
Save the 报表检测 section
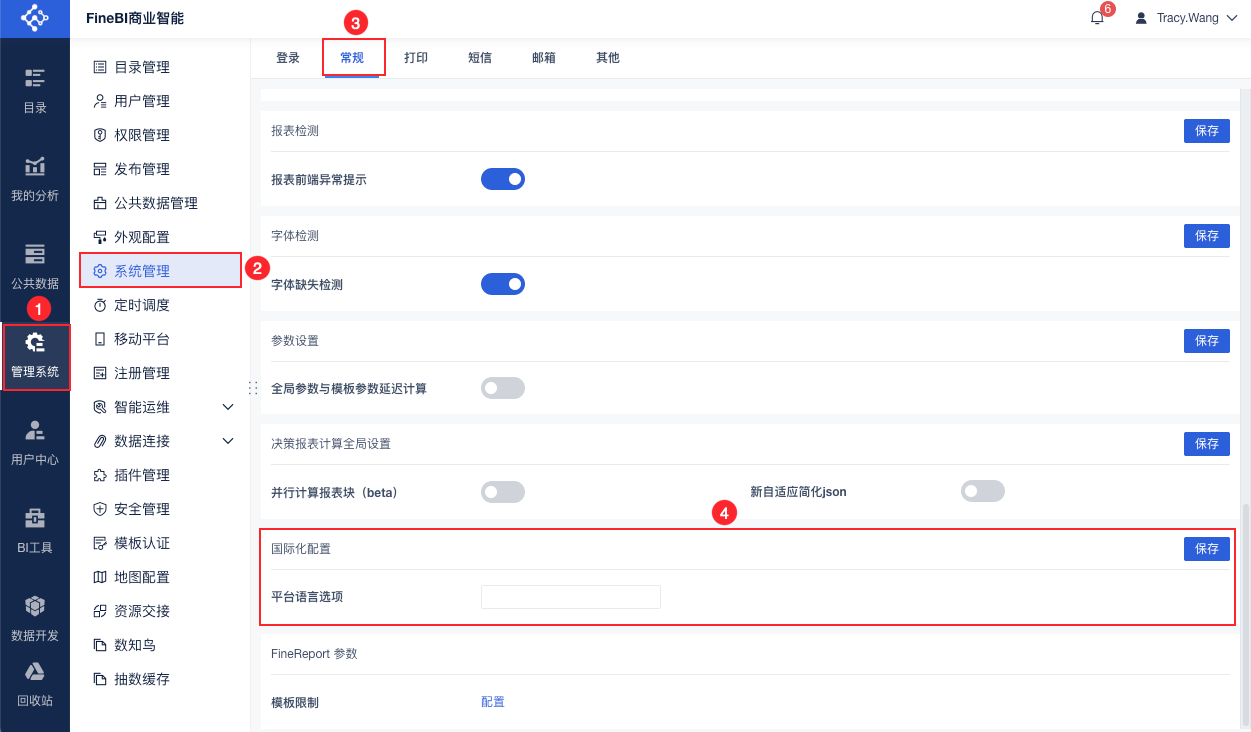coord(1207,131)
